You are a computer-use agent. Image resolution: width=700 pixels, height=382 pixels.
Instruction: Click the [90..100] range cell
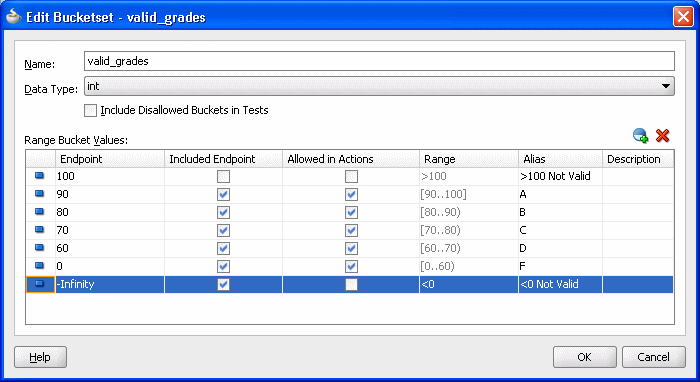pos(469,194)
